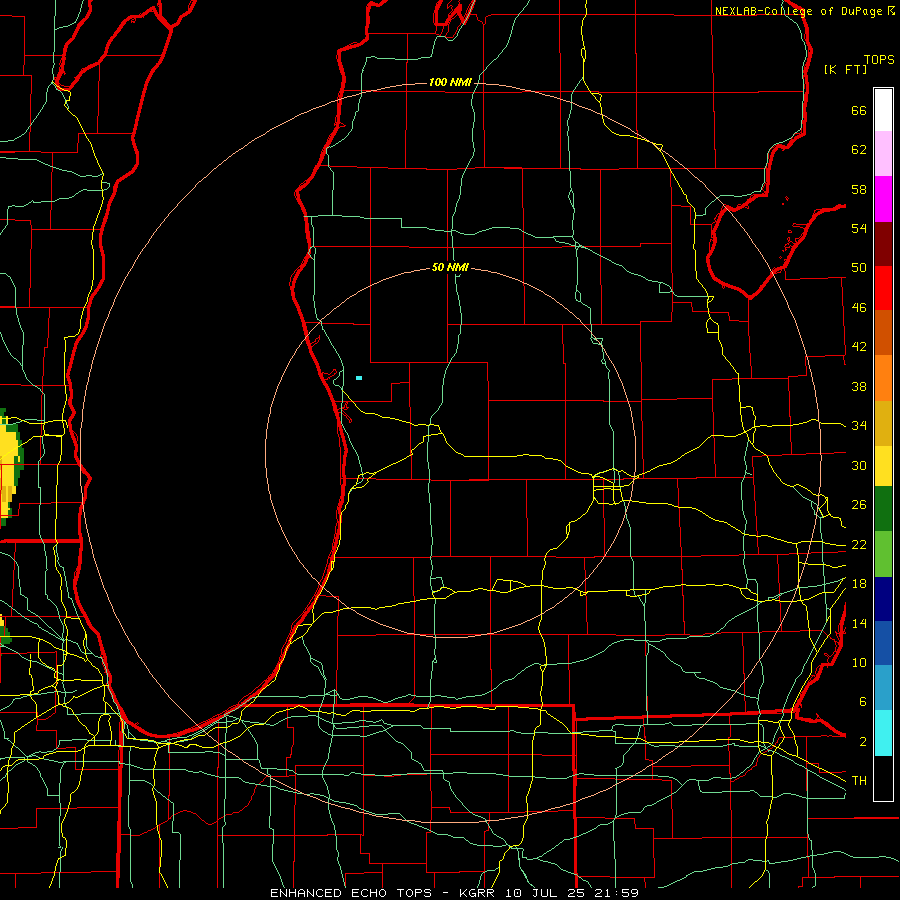900x900 pixels.
Task: Select the magenta color band in the legend
Action: click(x=883, y=199)
